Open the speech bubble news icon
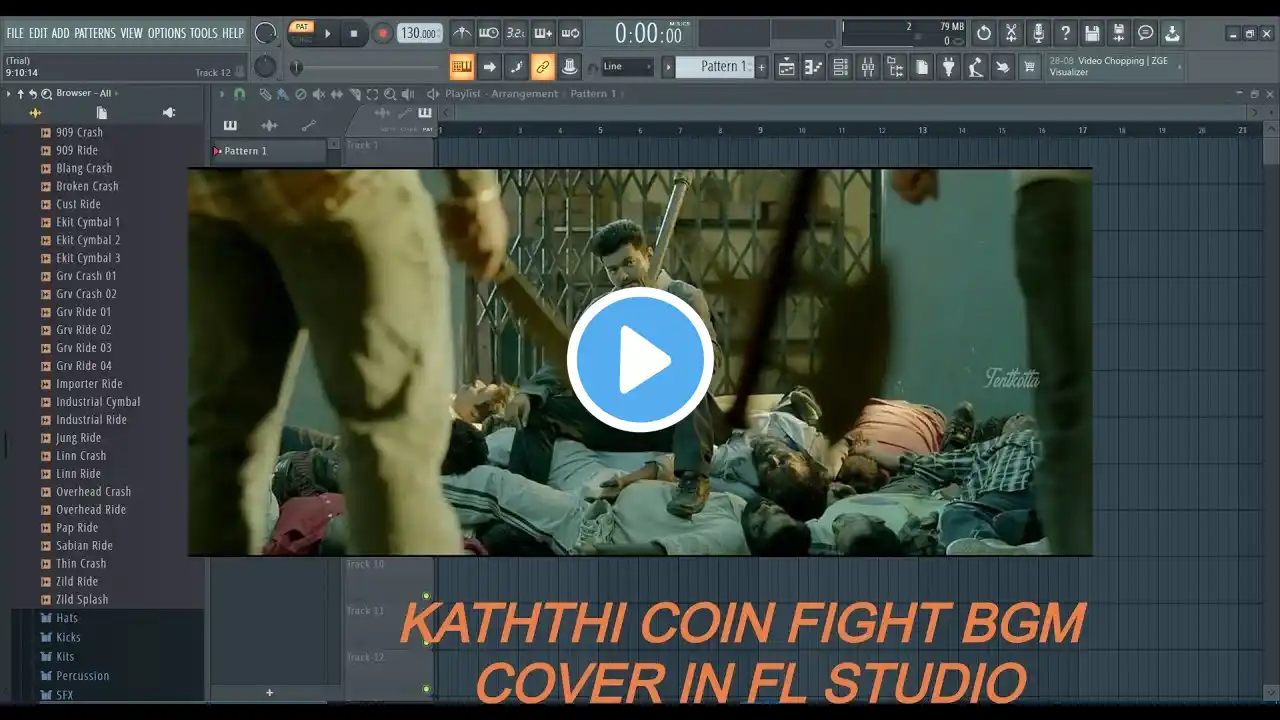 tap(1146, 33)
